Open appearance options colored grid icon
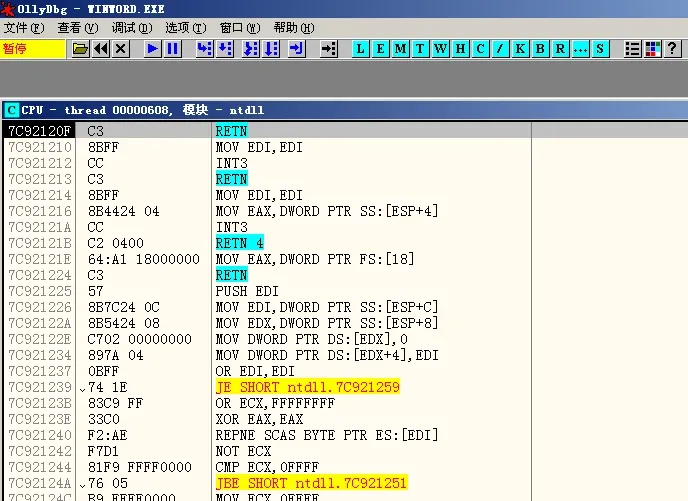688x501 pixels. tap(652, 49)
